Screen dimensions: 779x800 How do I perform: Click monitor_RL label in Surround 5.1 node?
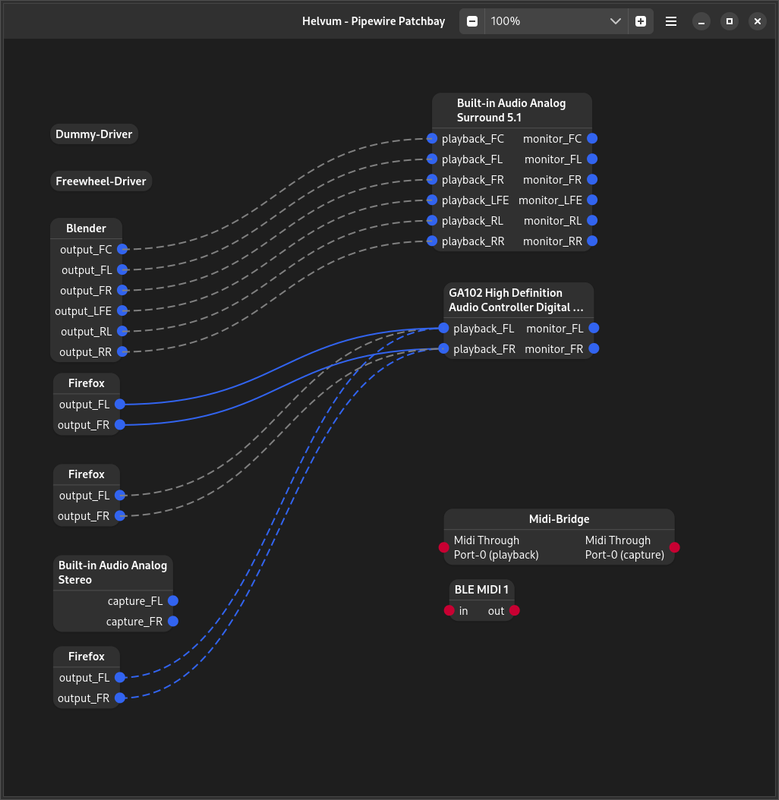552,220
